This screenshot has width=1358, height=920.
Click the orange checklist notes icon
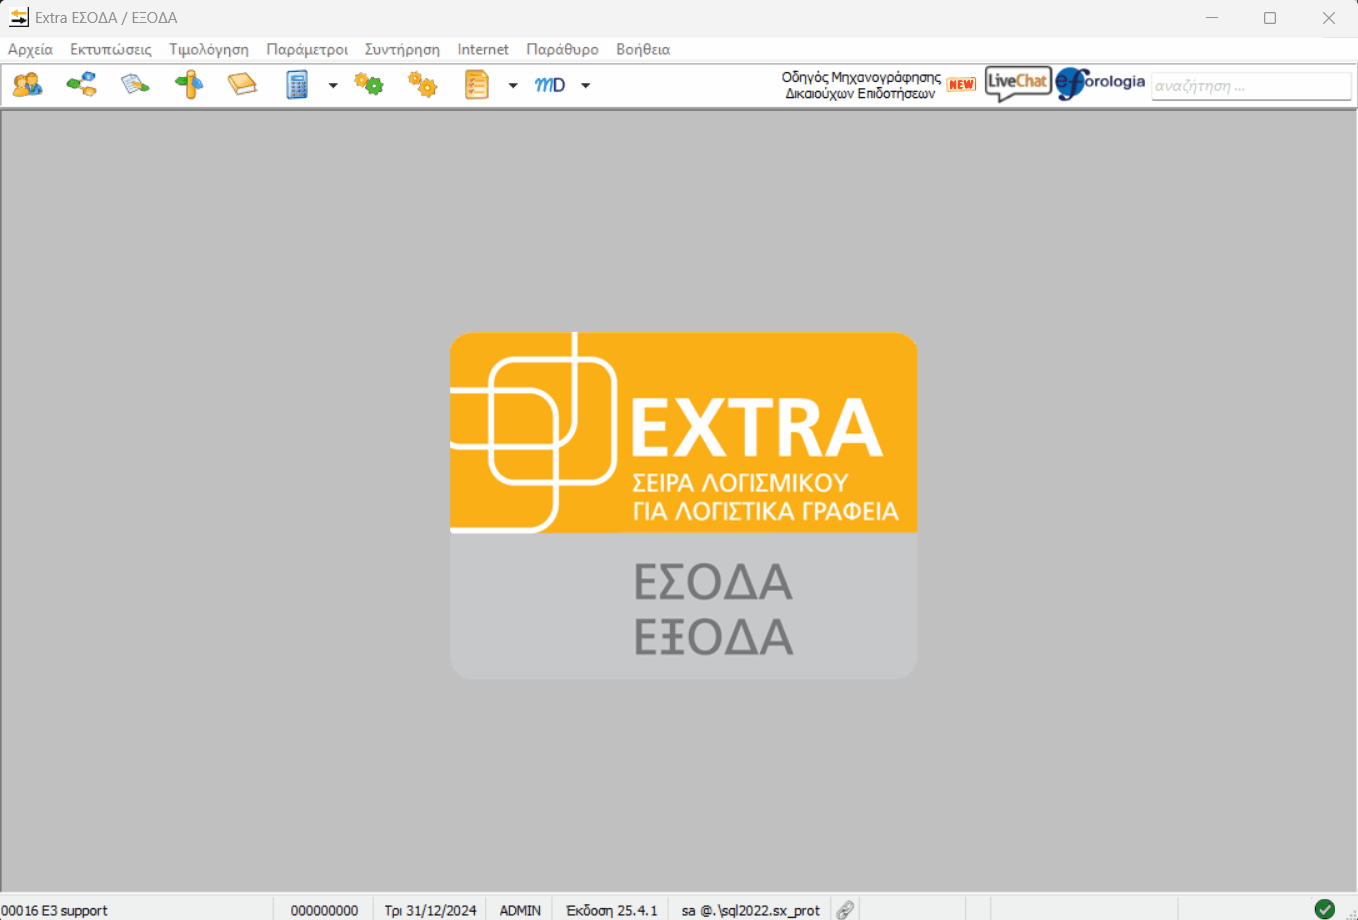pos(477,85)
